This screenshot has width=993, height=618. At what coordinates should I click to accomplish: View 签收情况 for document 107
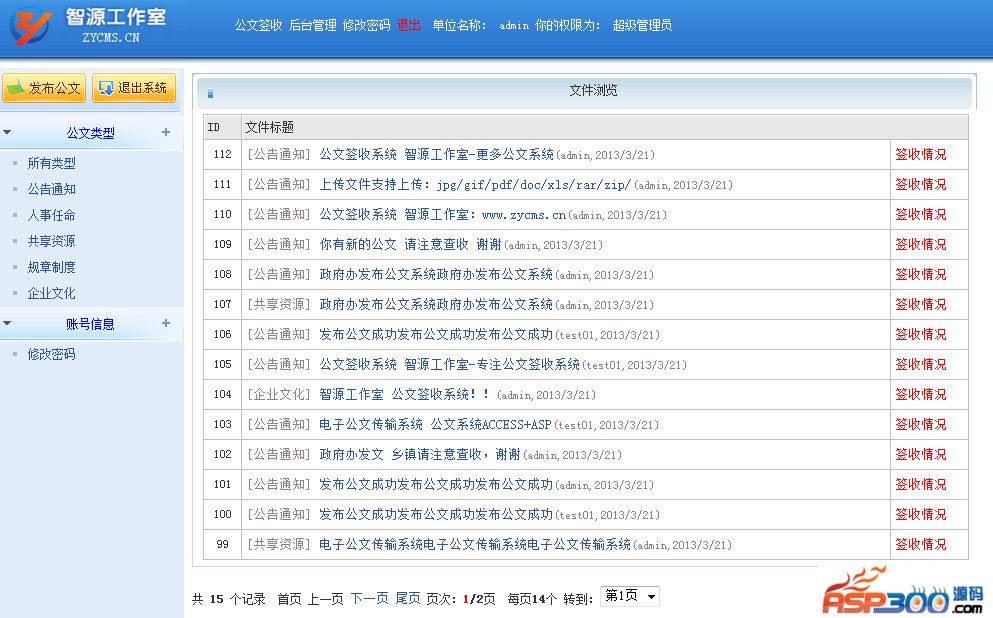click(921, 305)
